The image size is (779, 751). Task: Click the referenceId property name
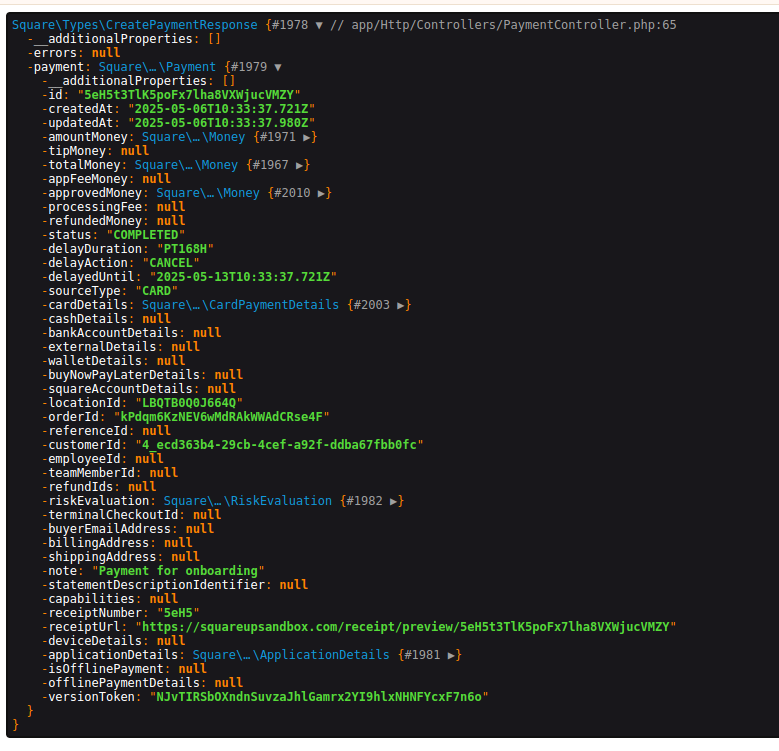point(88,431)
